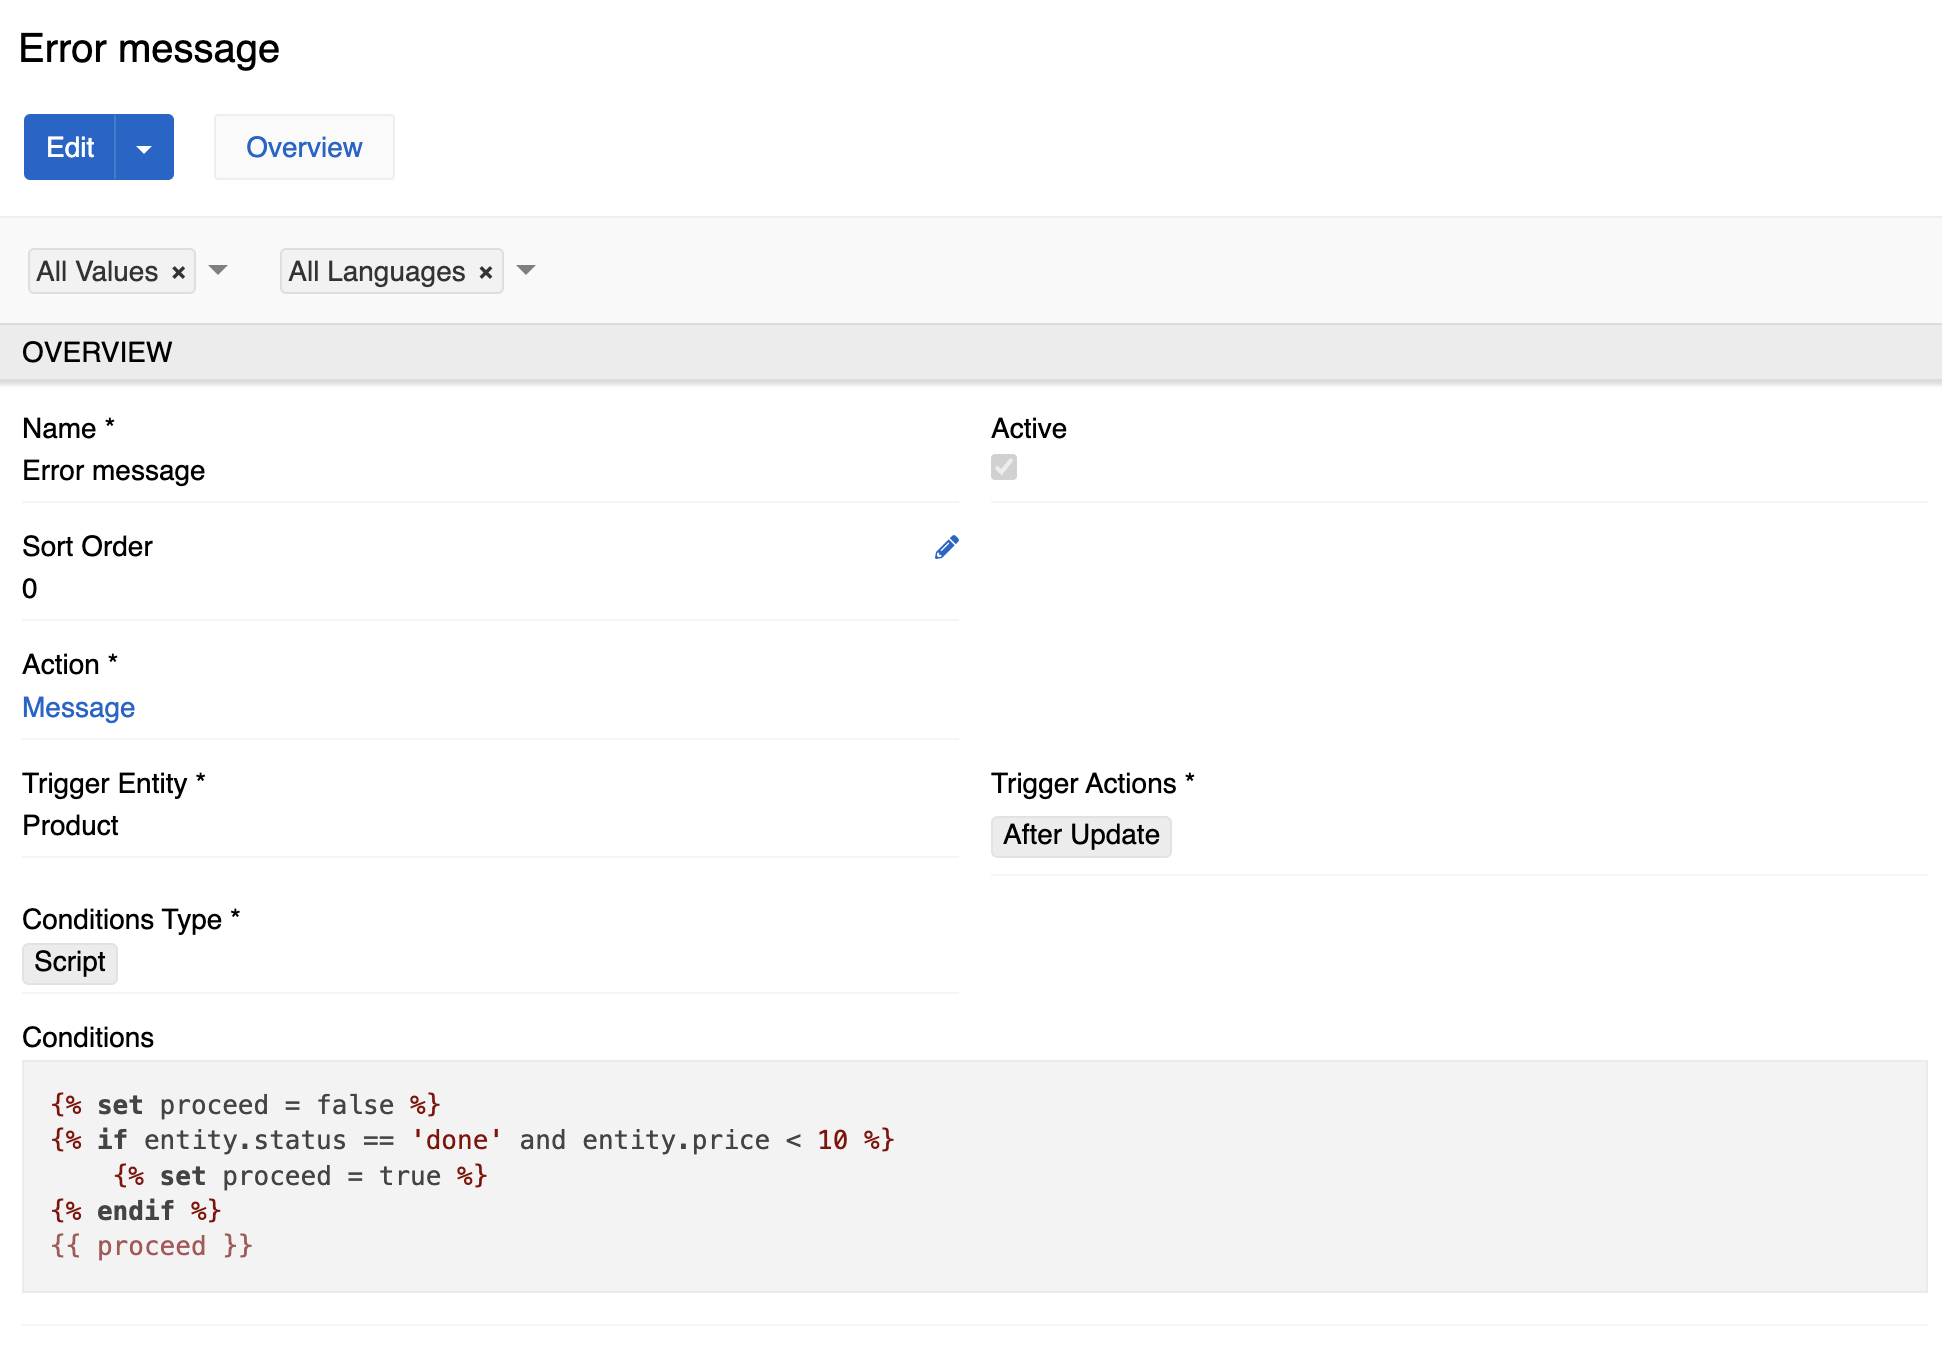The height and width of the screenshot is (1354, 1942).
Task: Open the Message action link
Action: click(x=78, y=708)
